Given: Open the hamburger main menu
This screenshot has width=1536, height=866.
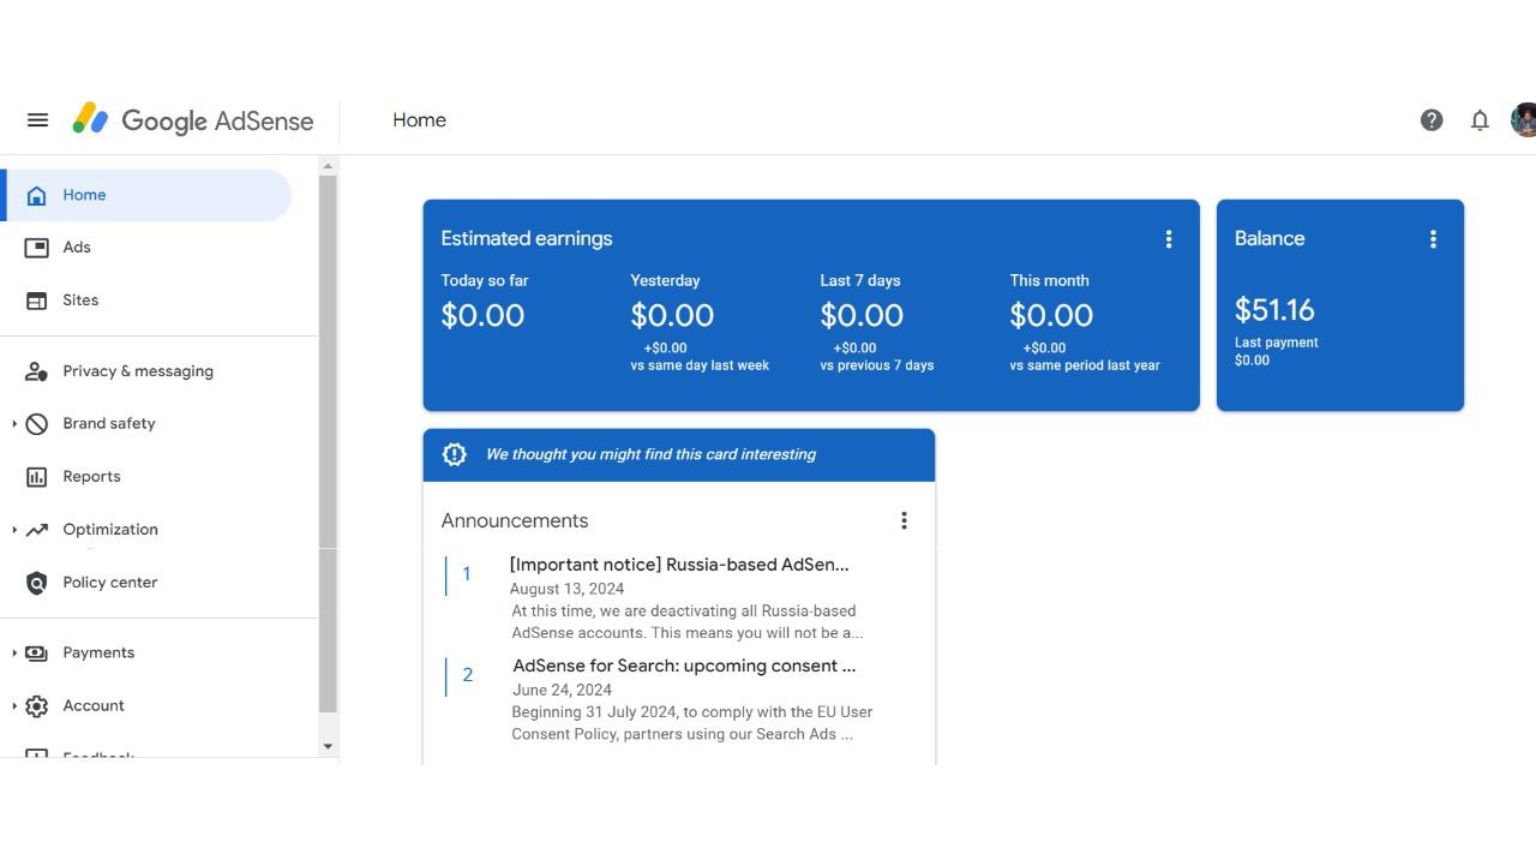Looking at the screenshot, I should pyautogui.click(x=38, y=120).
